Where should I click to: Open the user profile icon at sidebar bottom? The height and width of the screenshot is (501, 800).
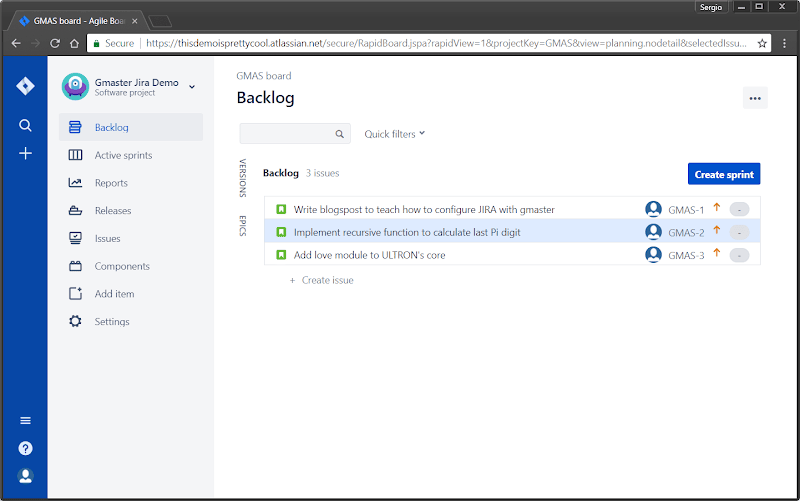pyautogui.click(x=25, y=475)
